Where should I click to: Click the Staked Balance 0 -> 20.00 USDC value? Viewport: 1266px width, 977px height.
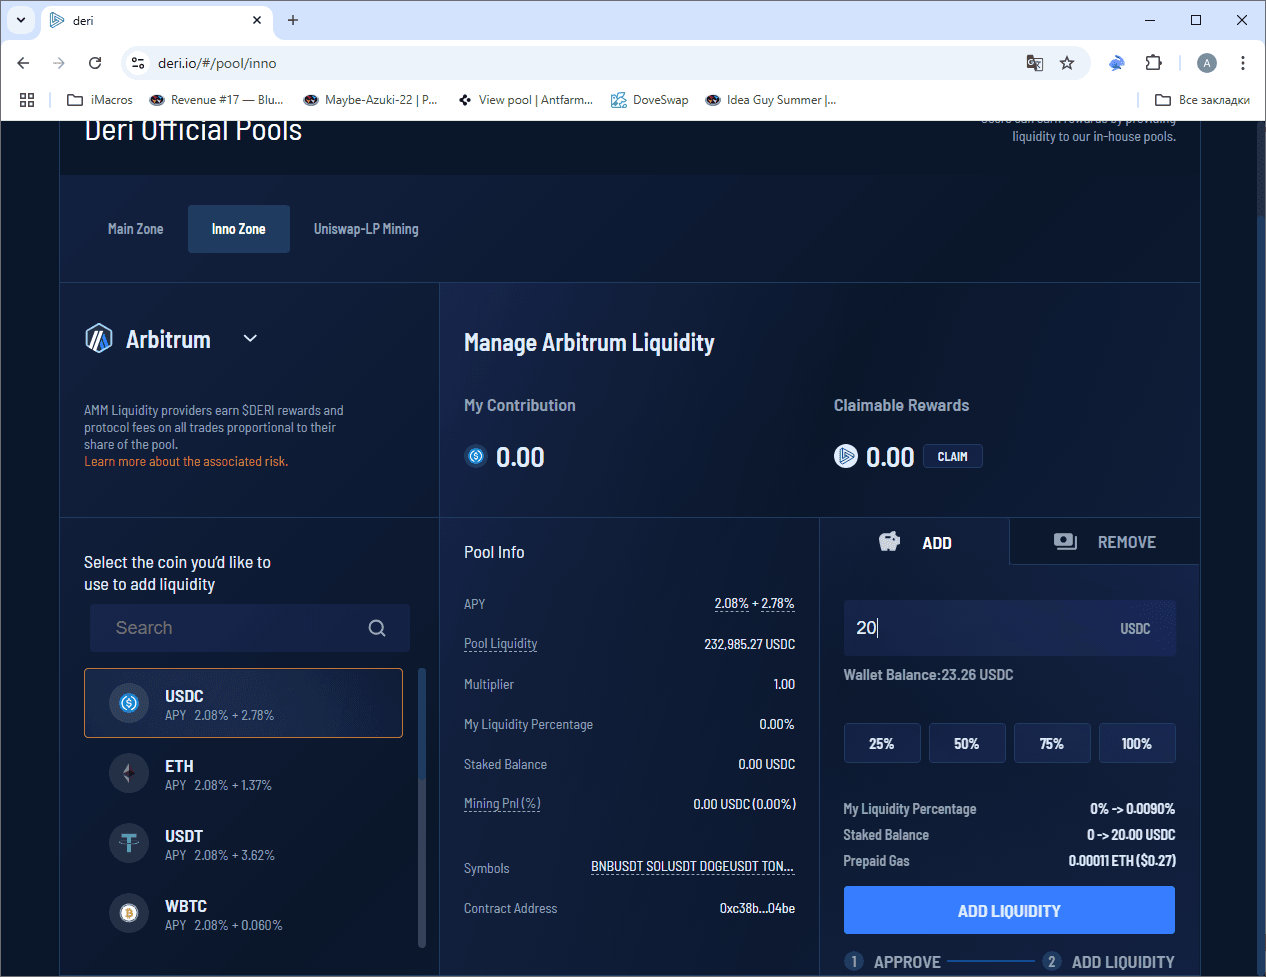[1131, 834]
